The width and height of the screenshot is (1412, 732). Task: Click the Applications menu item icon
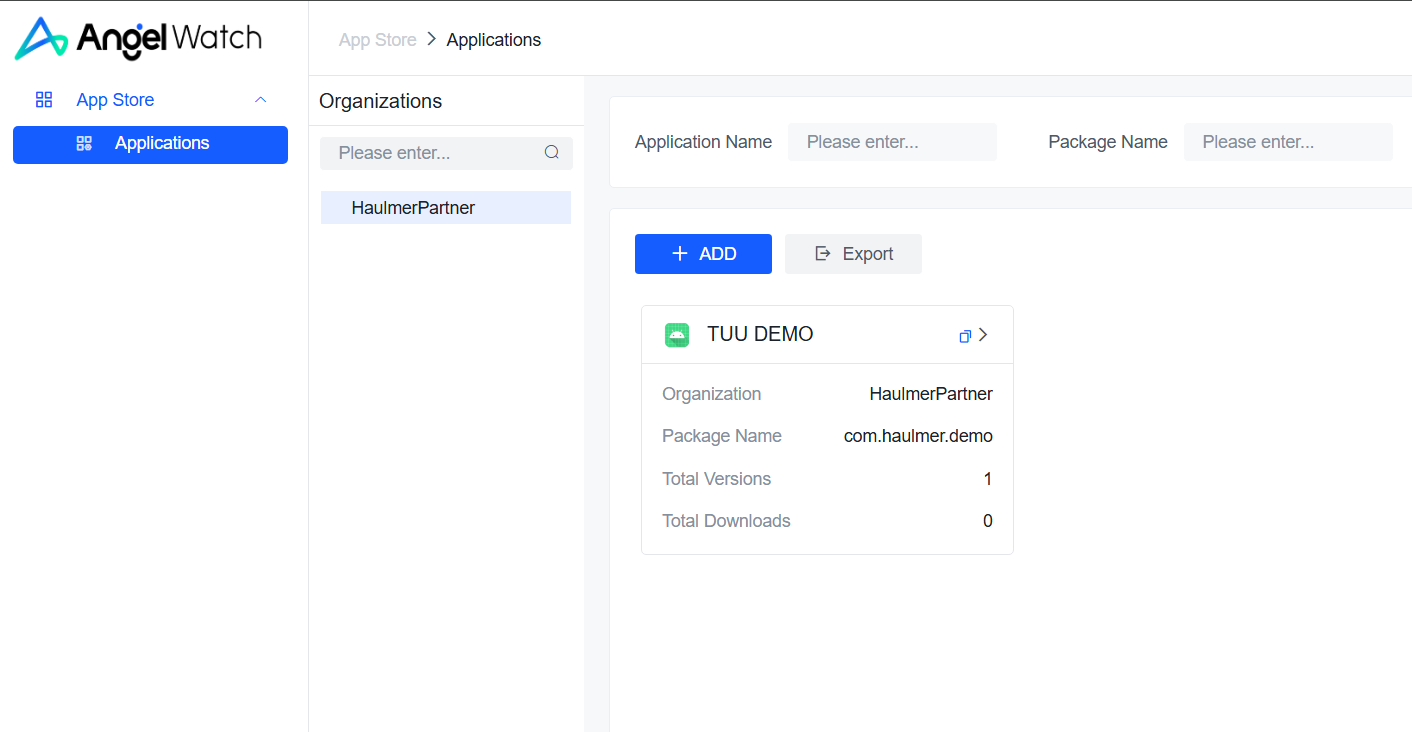(84, 144)
